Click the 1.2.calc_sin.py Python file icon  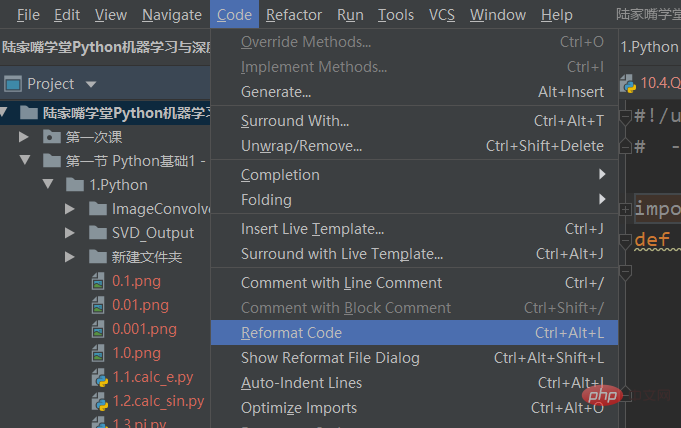click(x=99, y=401)
